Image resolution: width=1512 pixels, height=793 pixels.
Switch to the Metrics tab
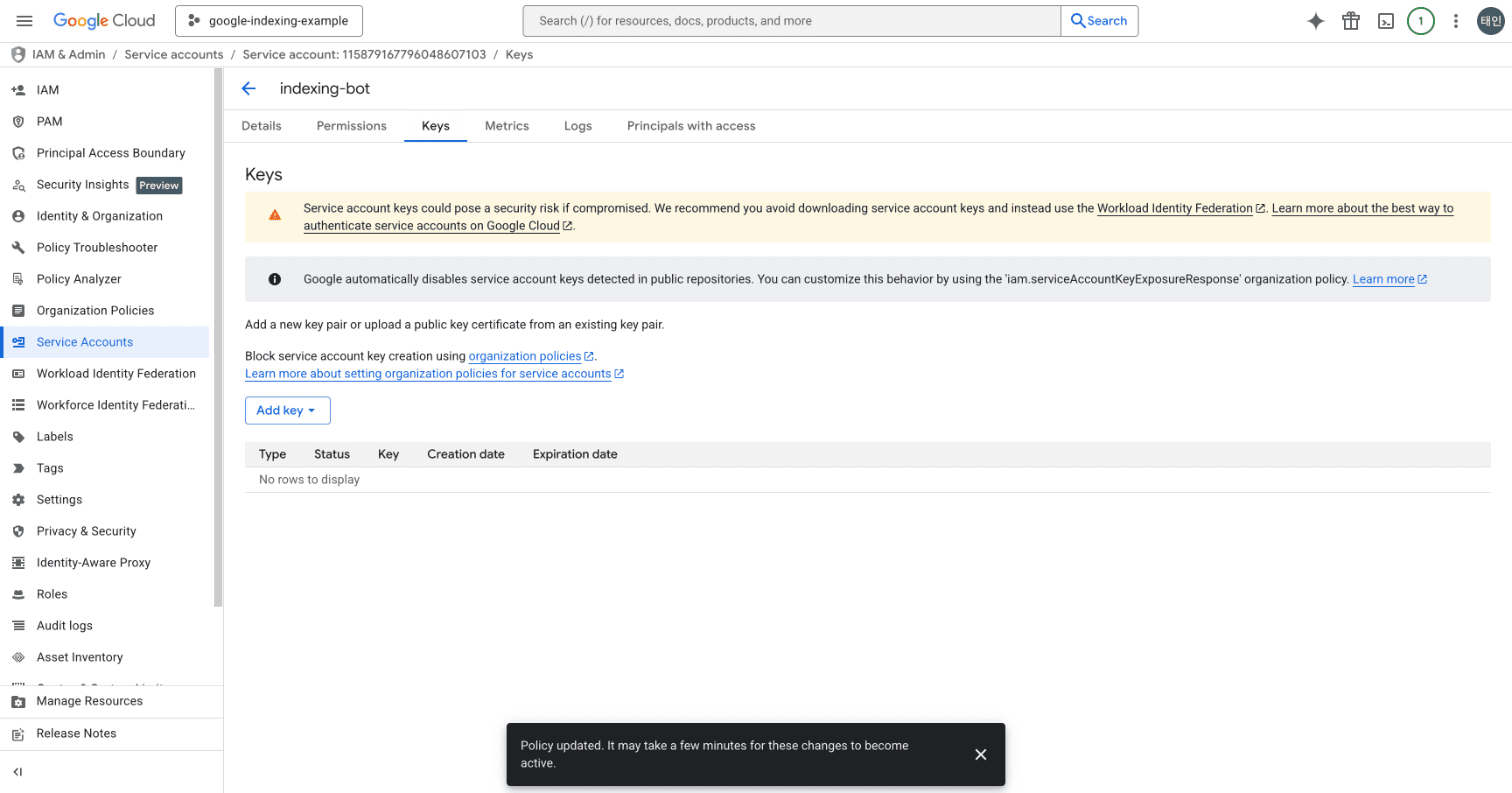(507, 126)
